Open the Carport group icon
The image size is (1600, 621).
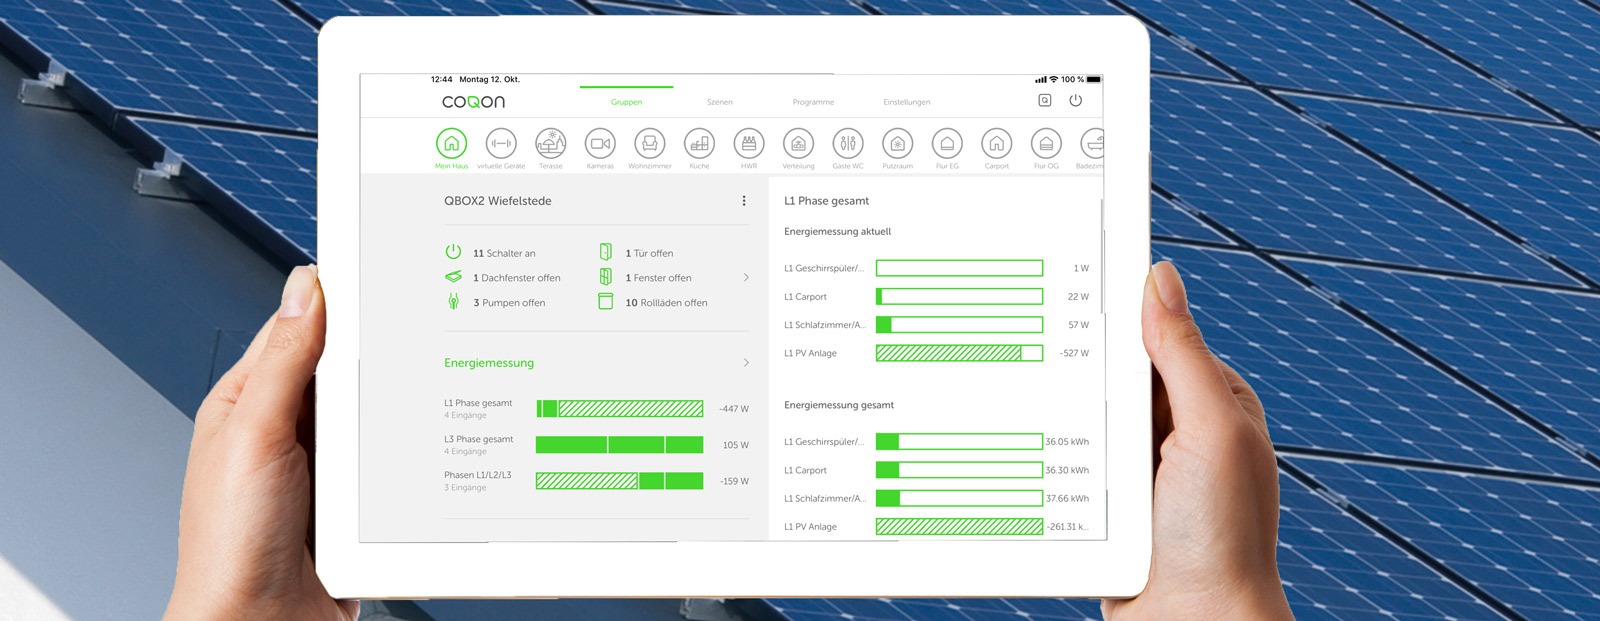996,144
